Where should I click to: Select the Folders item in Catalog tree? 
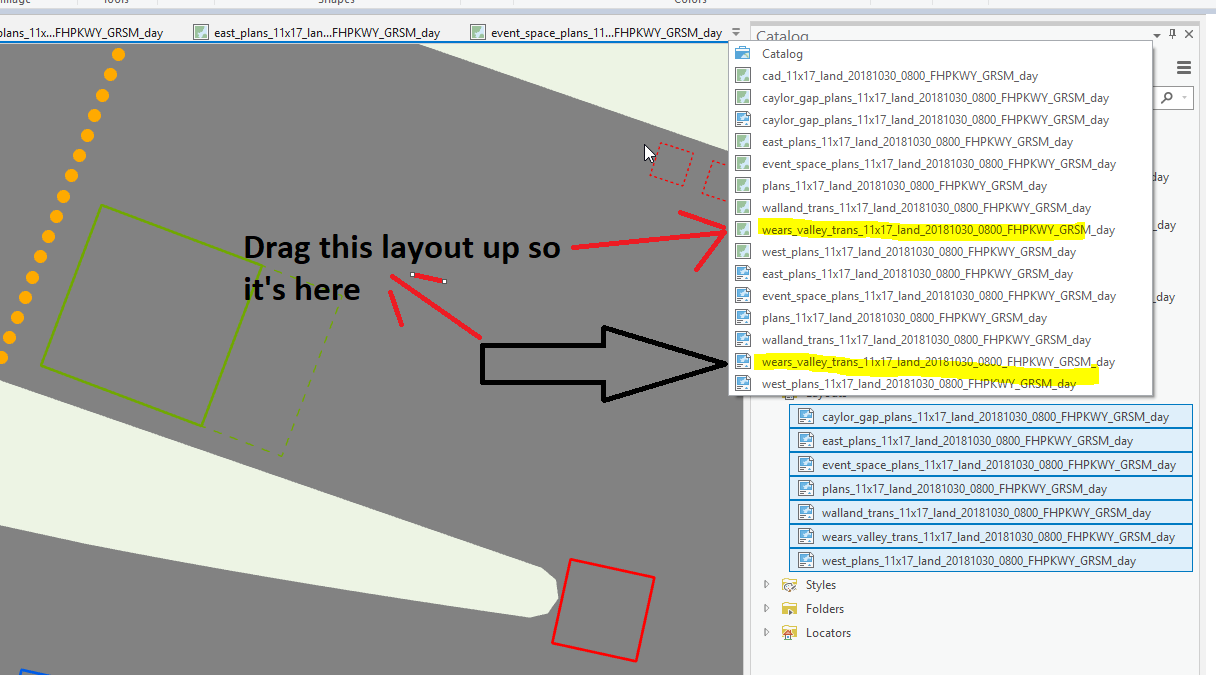(825, 609)
